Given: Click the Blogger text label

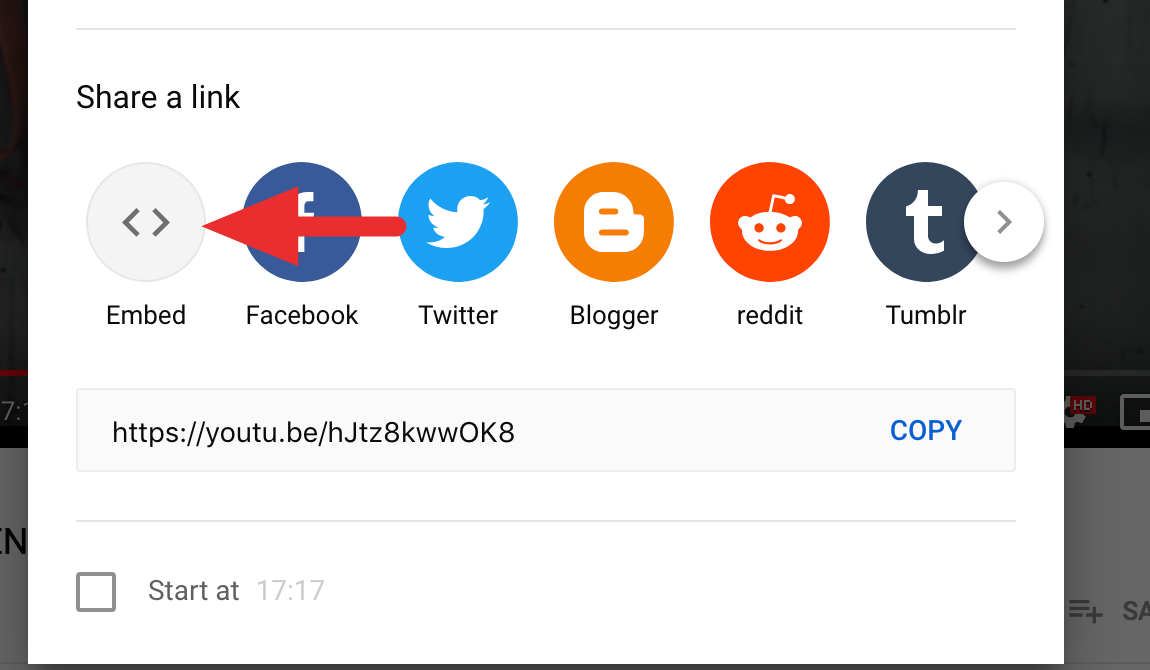Looking at the screenshot, I should (614, 316).
